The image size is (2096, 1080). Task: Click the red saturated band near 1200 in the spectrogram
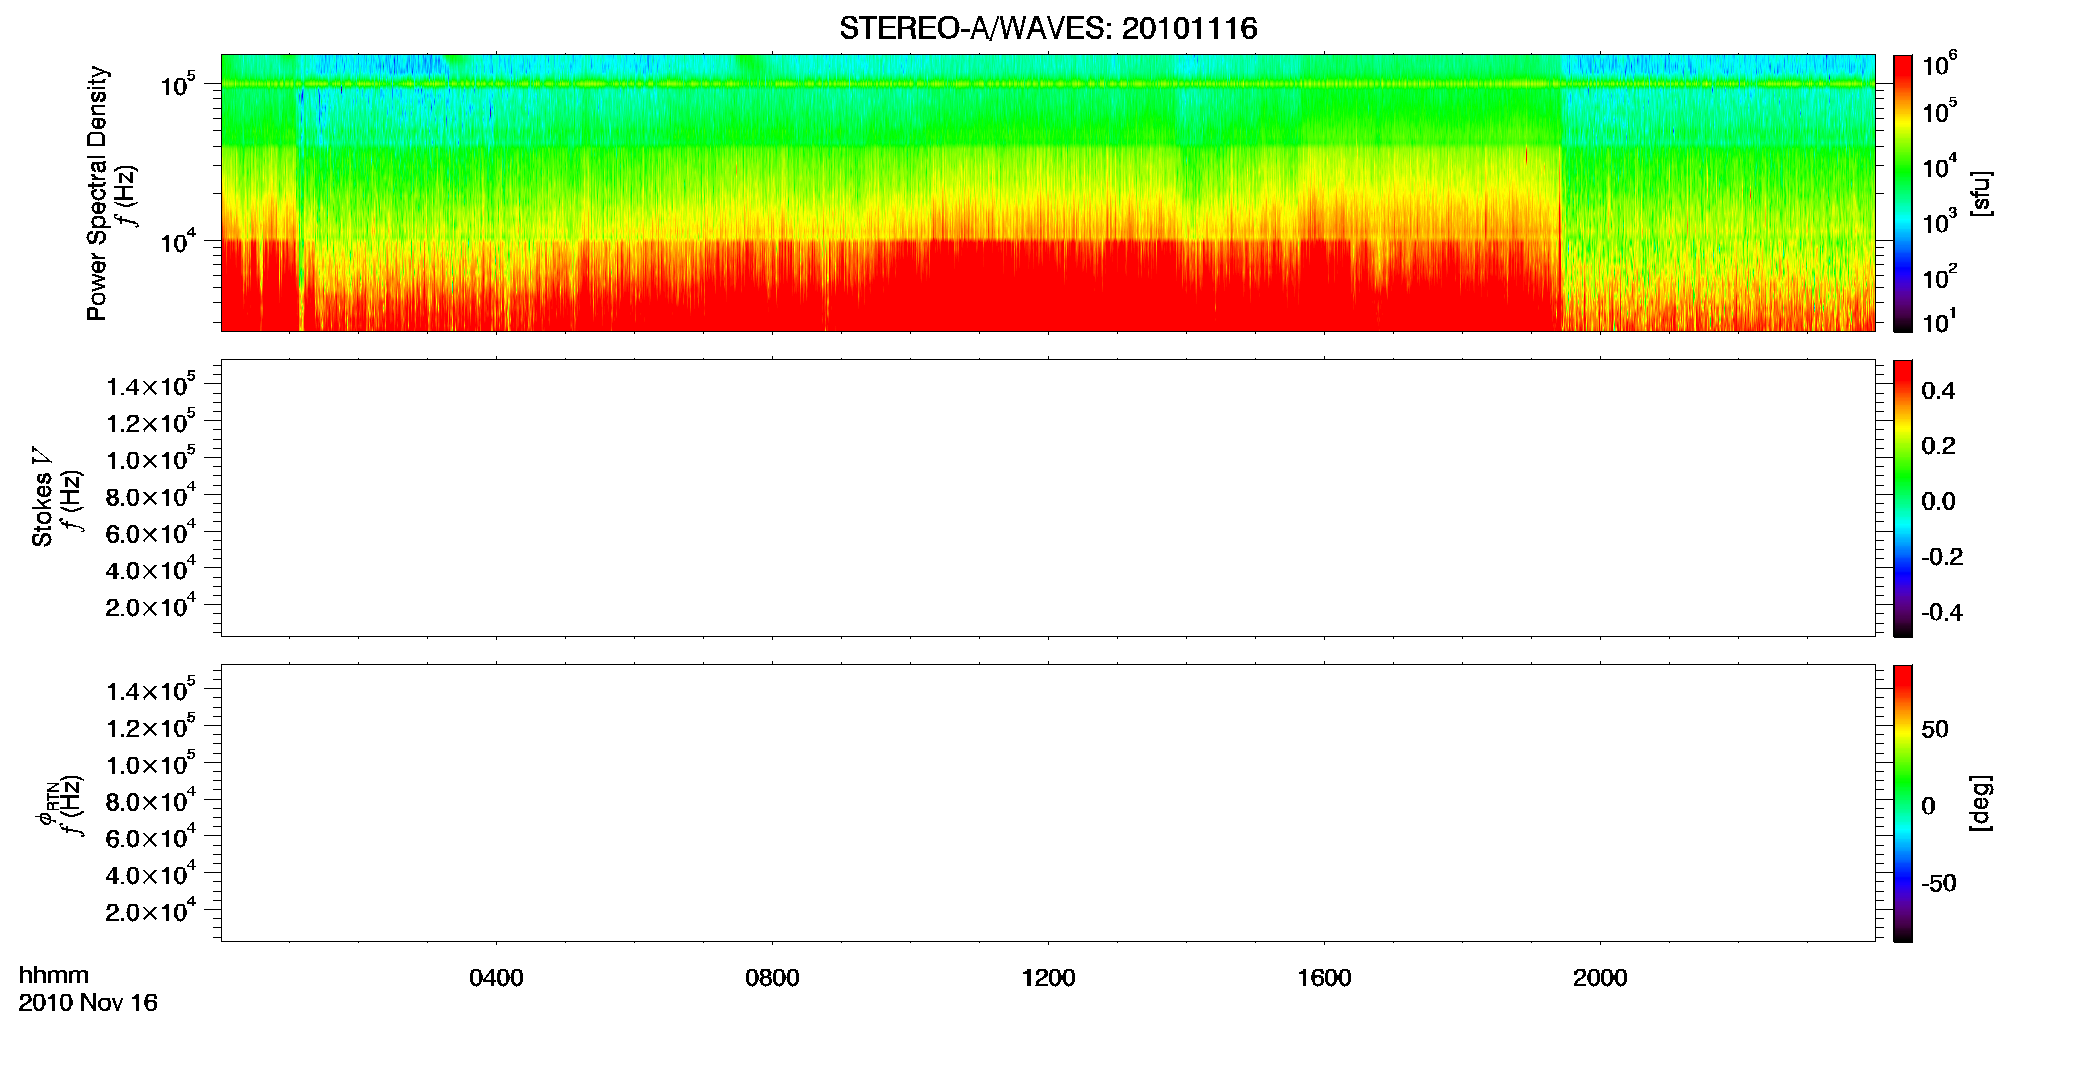click(x=1048, y=285)
